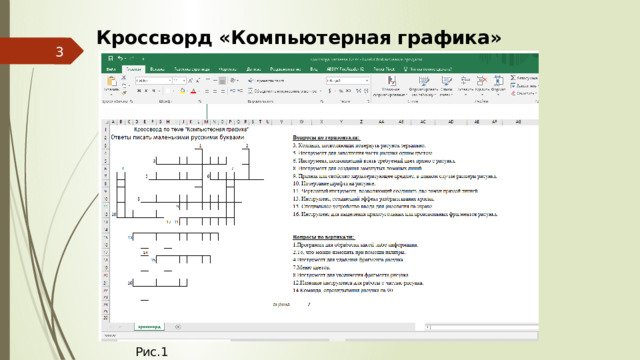Click the Wrap Text button
640x360 pixels.
[267, 81]
